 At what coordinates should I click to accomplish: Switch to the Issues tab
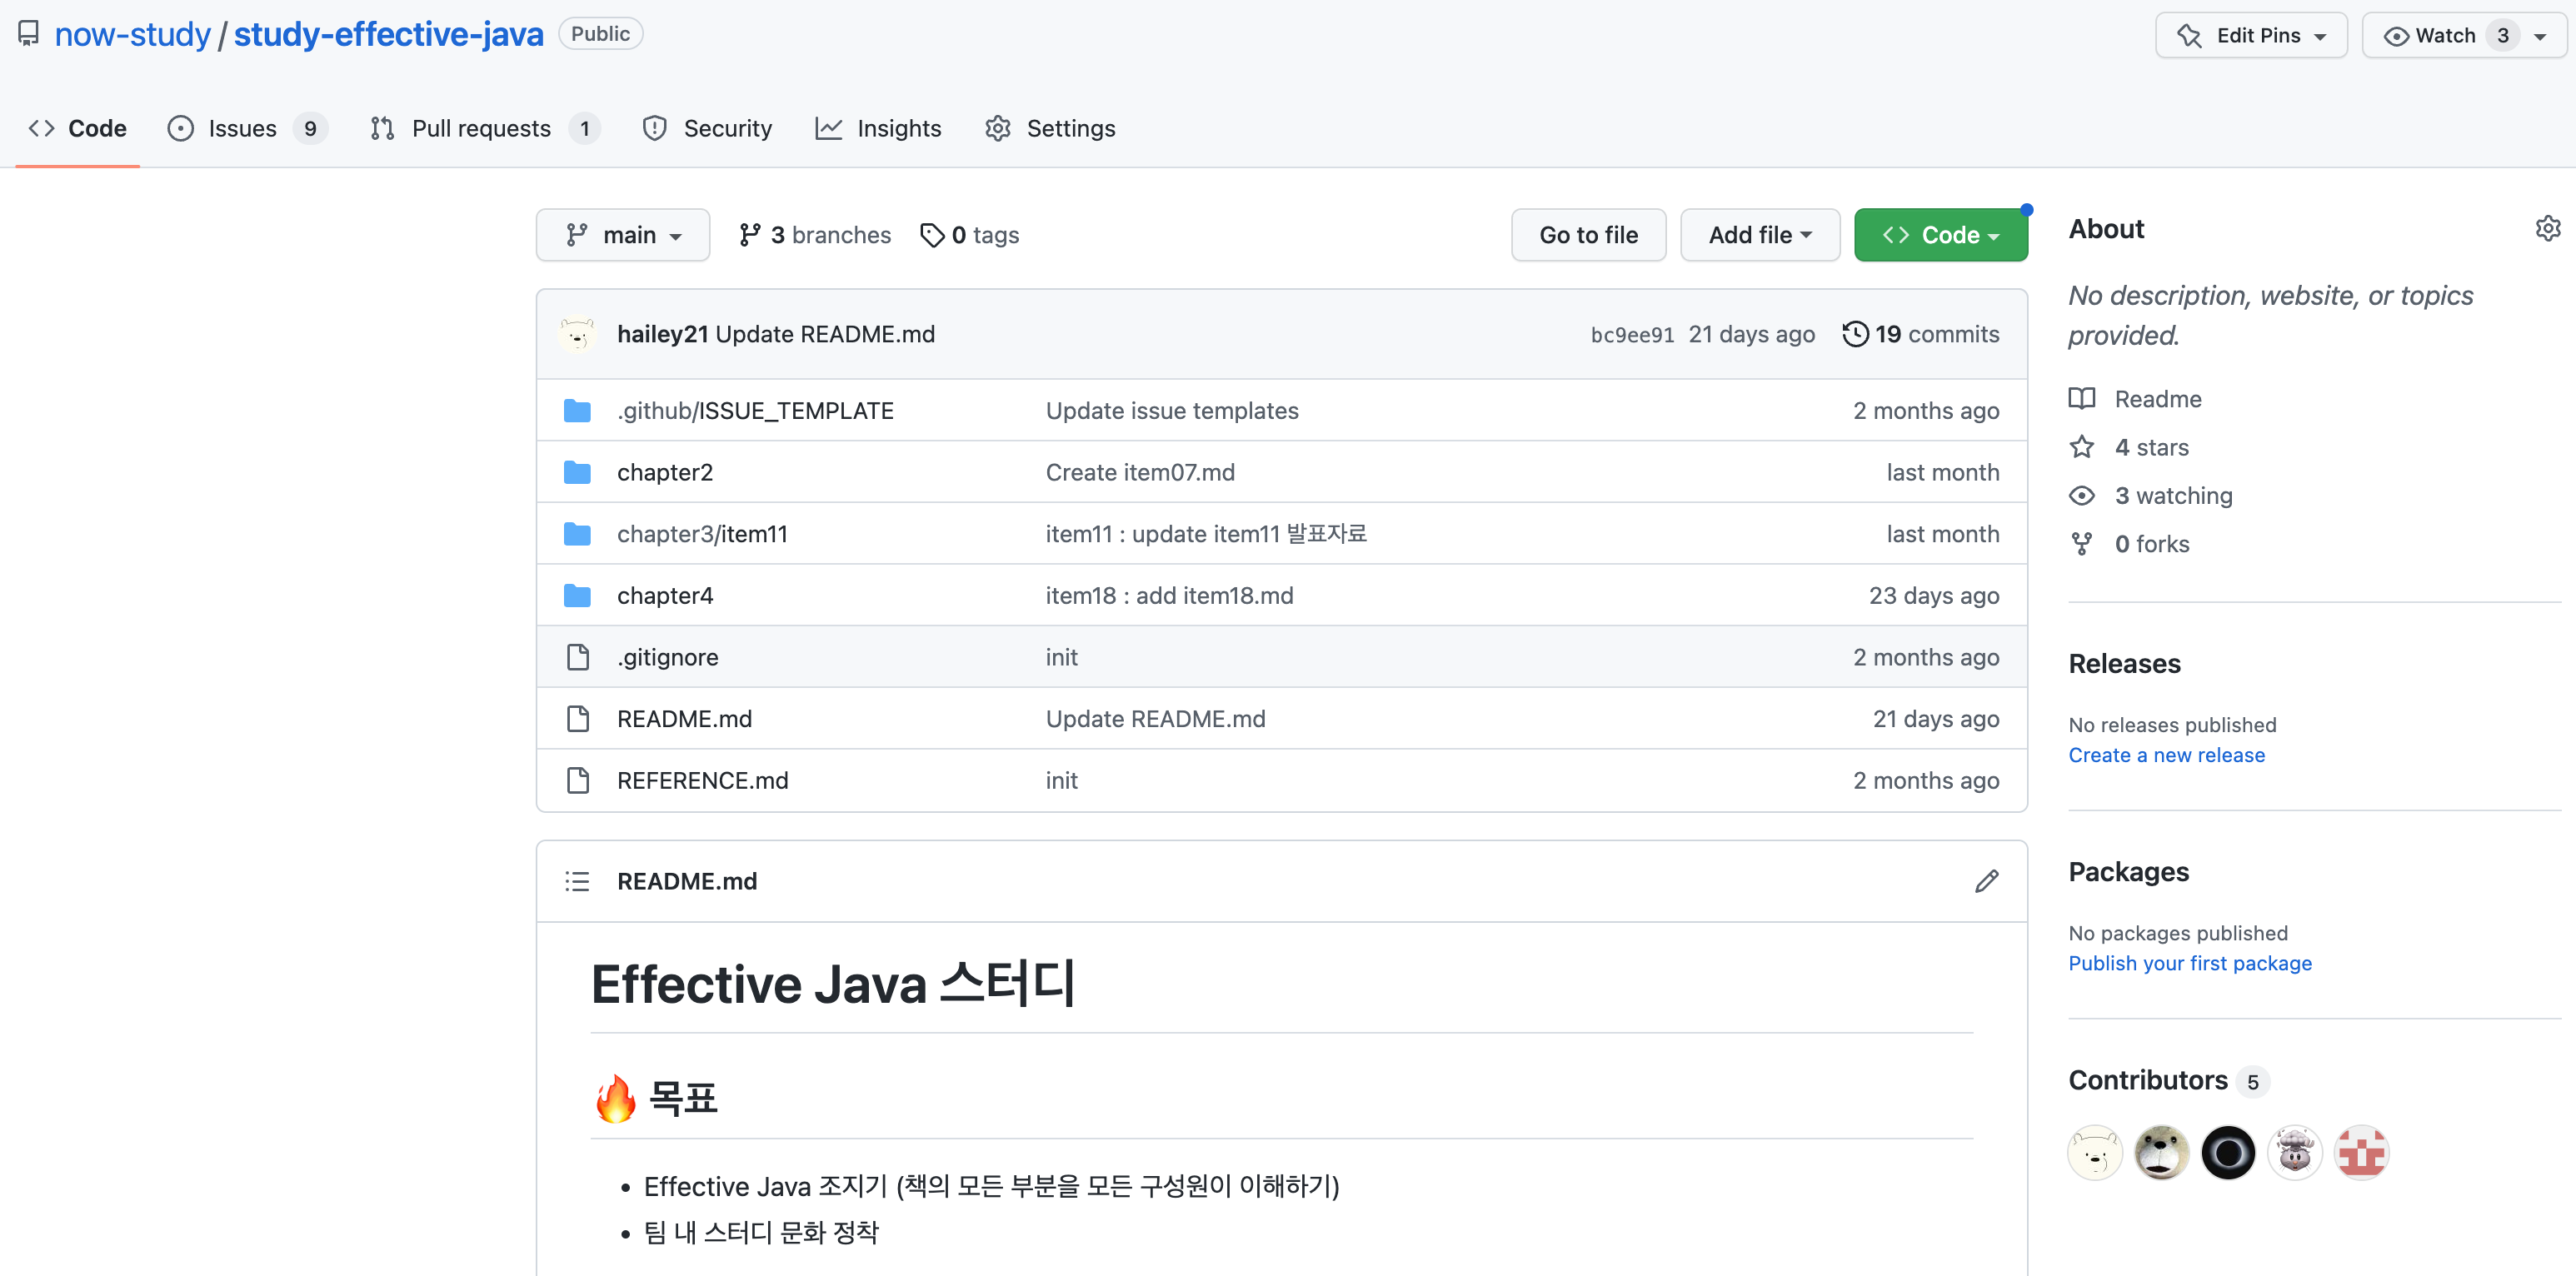click(x=242, y=128)
